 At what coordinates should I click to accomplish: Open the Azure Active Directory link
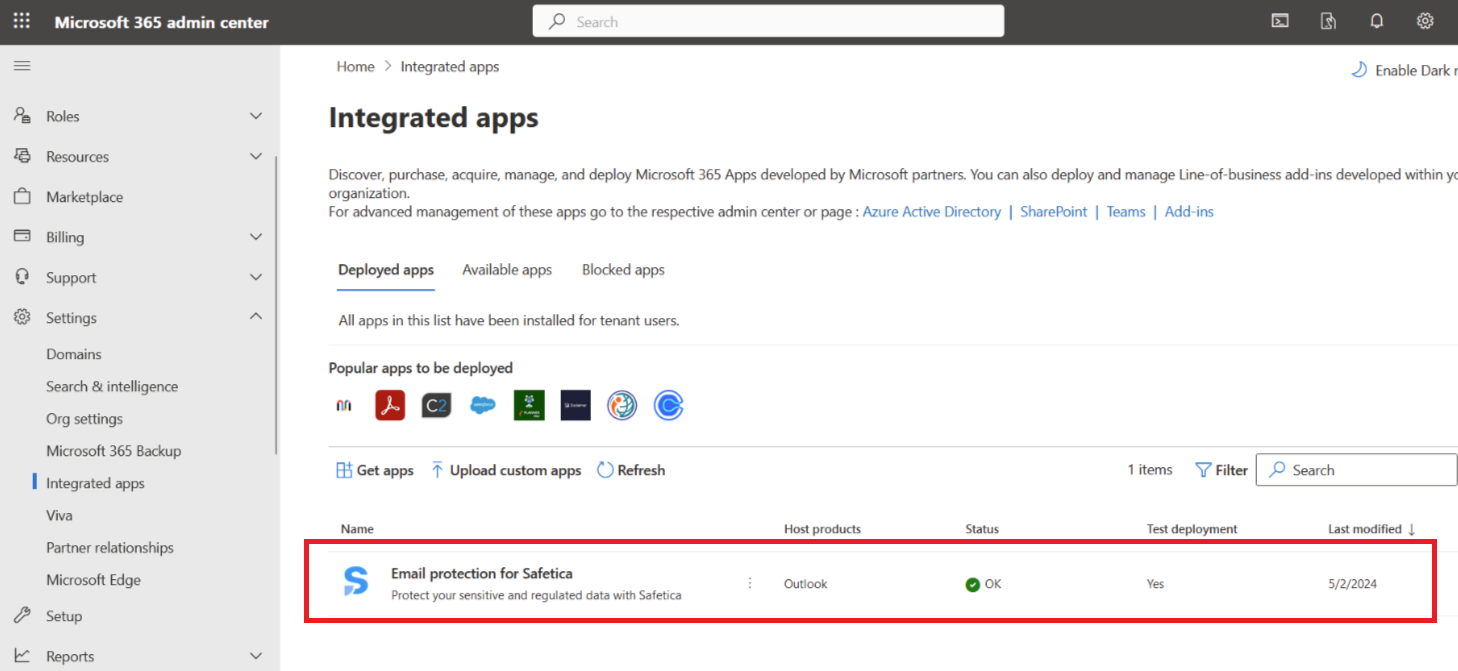point(931,212)
